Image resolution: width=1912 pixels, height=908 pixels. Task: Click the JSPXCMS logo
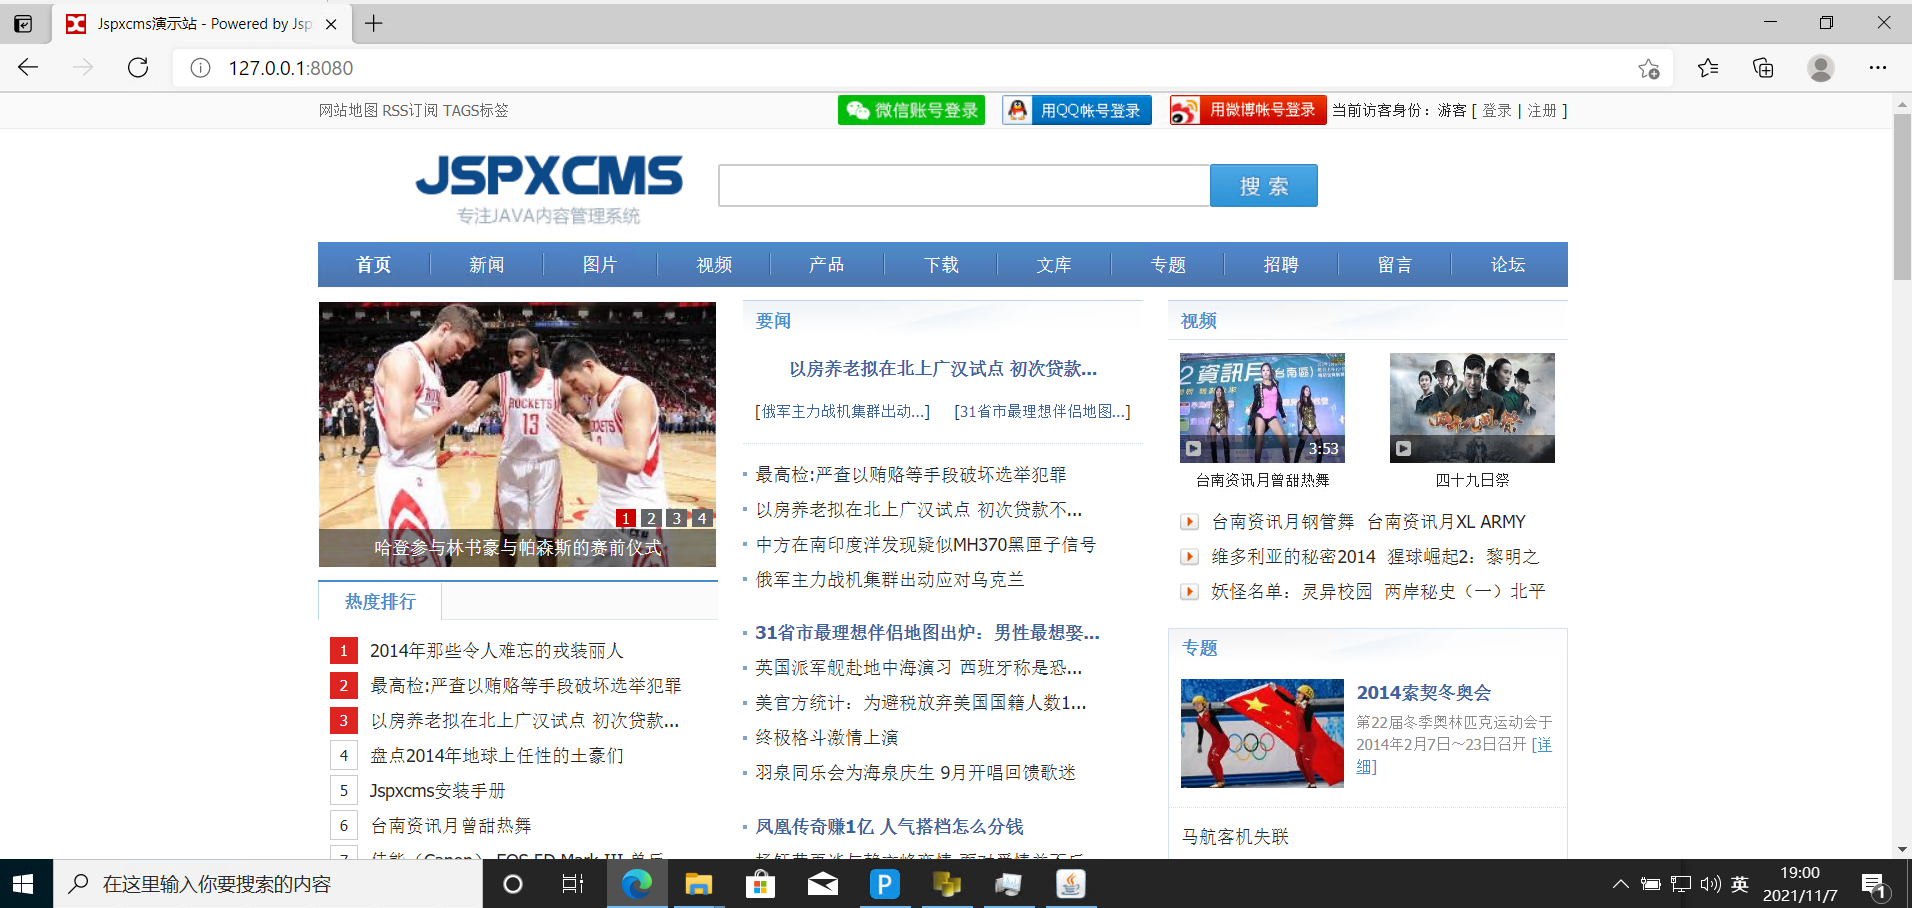[x=549, y=187]
